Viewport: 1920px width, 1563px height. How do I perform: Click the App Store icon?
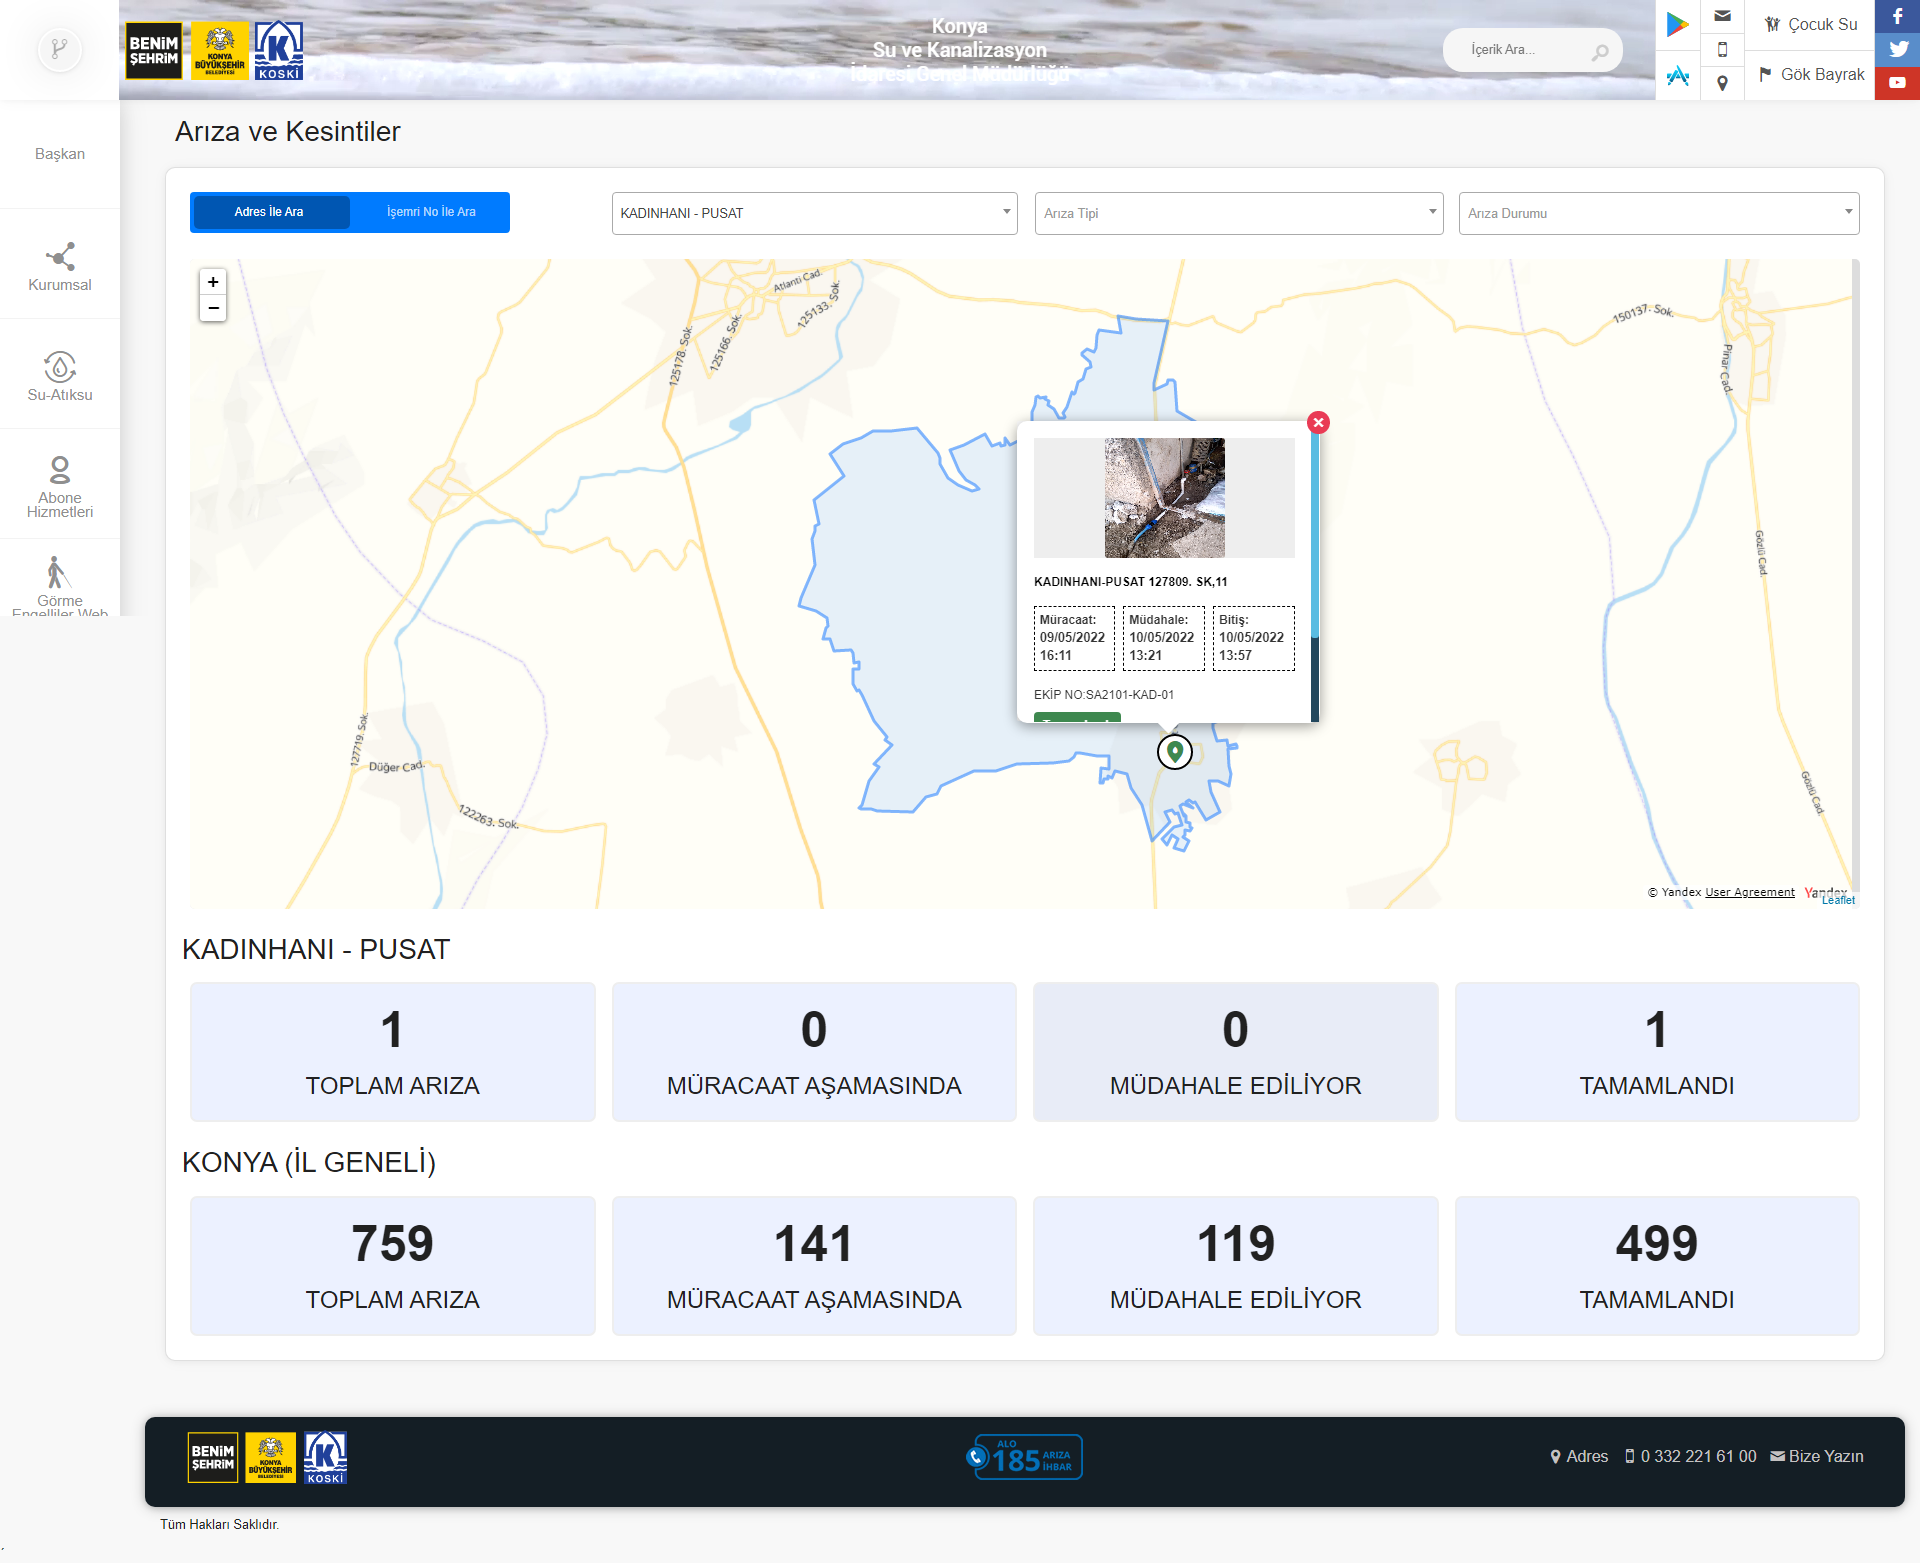tap(1677, 76)
